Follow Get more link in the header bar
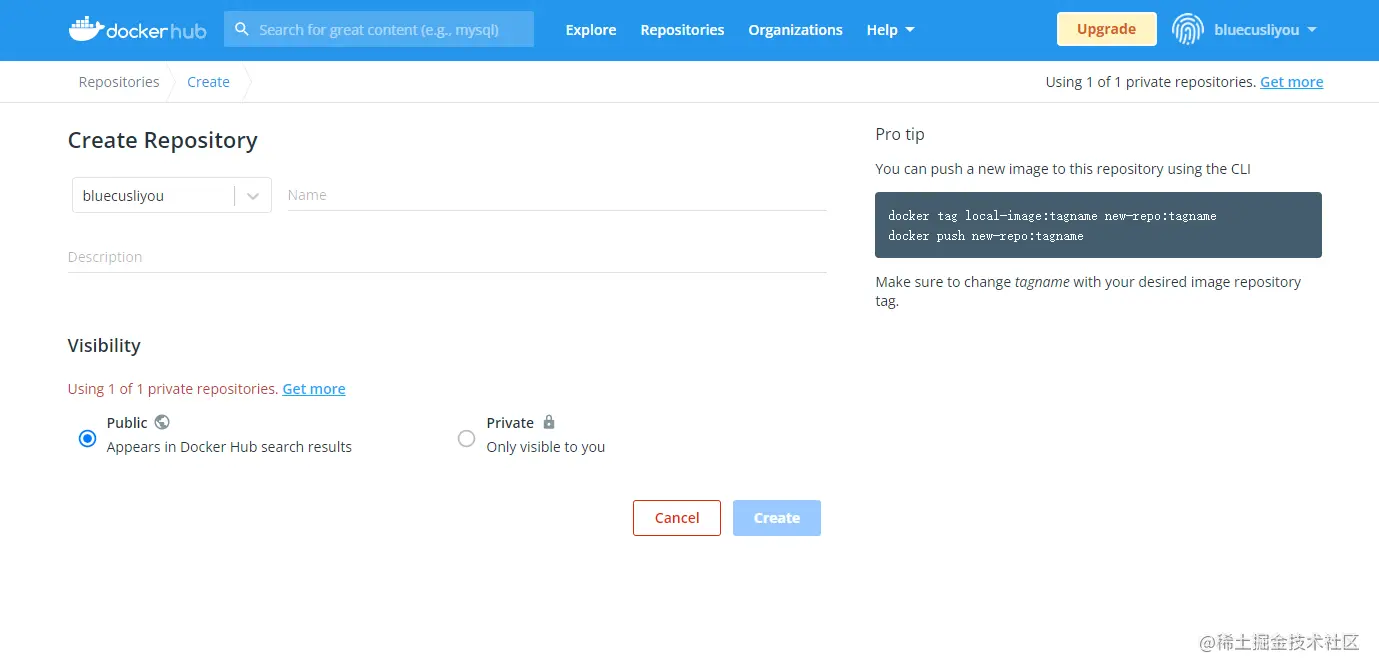Viewport: 1379px width, 672px height. coord(1291,82)
